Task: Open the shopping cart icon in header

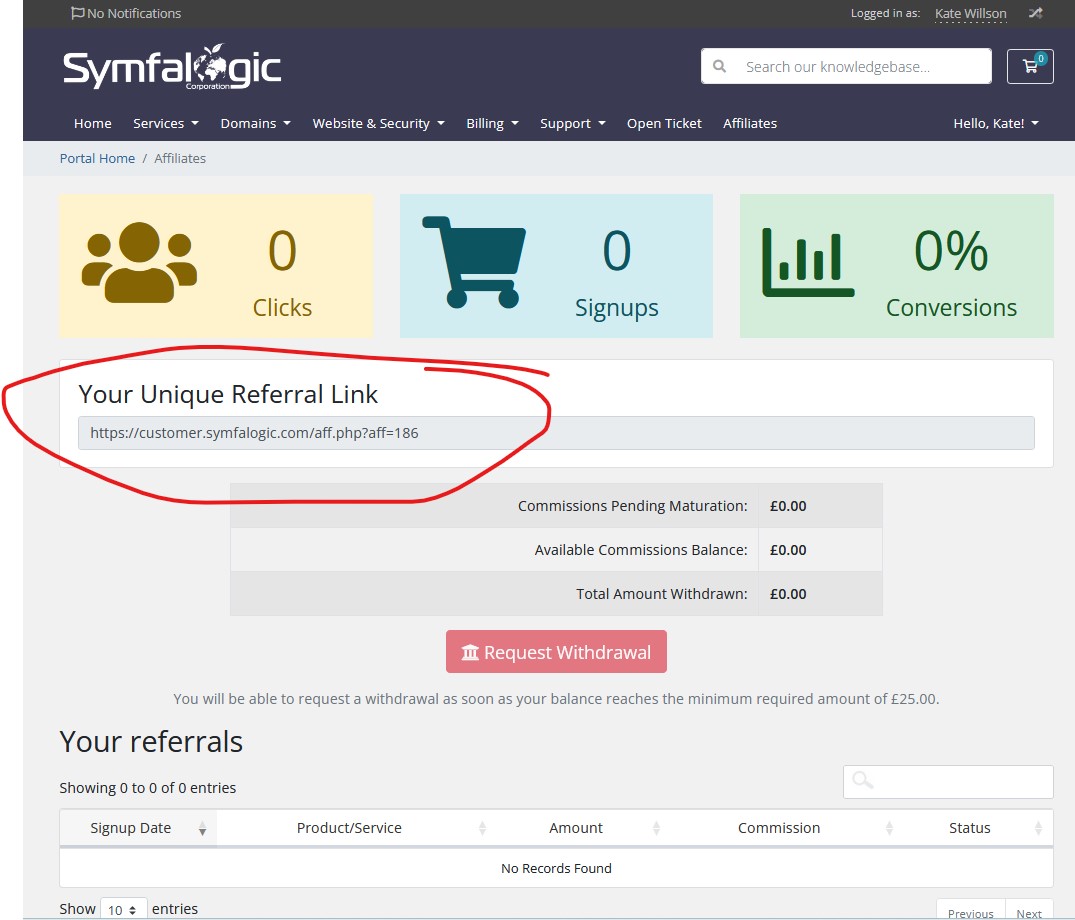Action: [x=1030, y=67]
